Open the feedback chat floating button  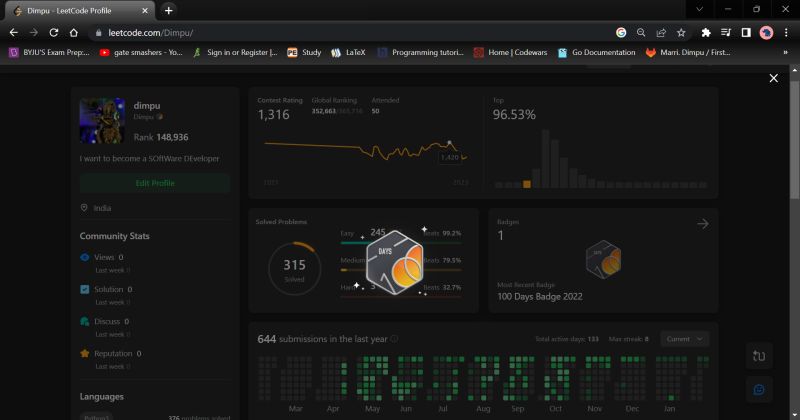point(759,389)
